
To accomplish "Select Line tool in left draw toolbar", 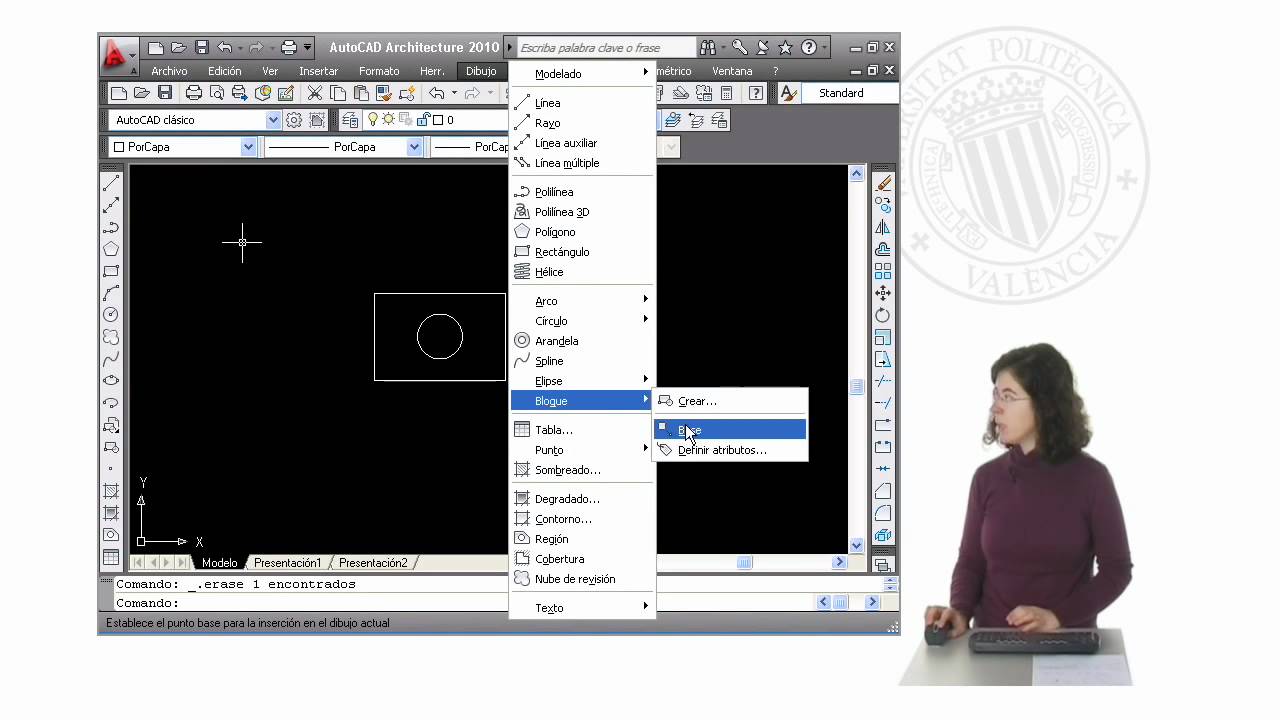I will [x=111, y=183].
